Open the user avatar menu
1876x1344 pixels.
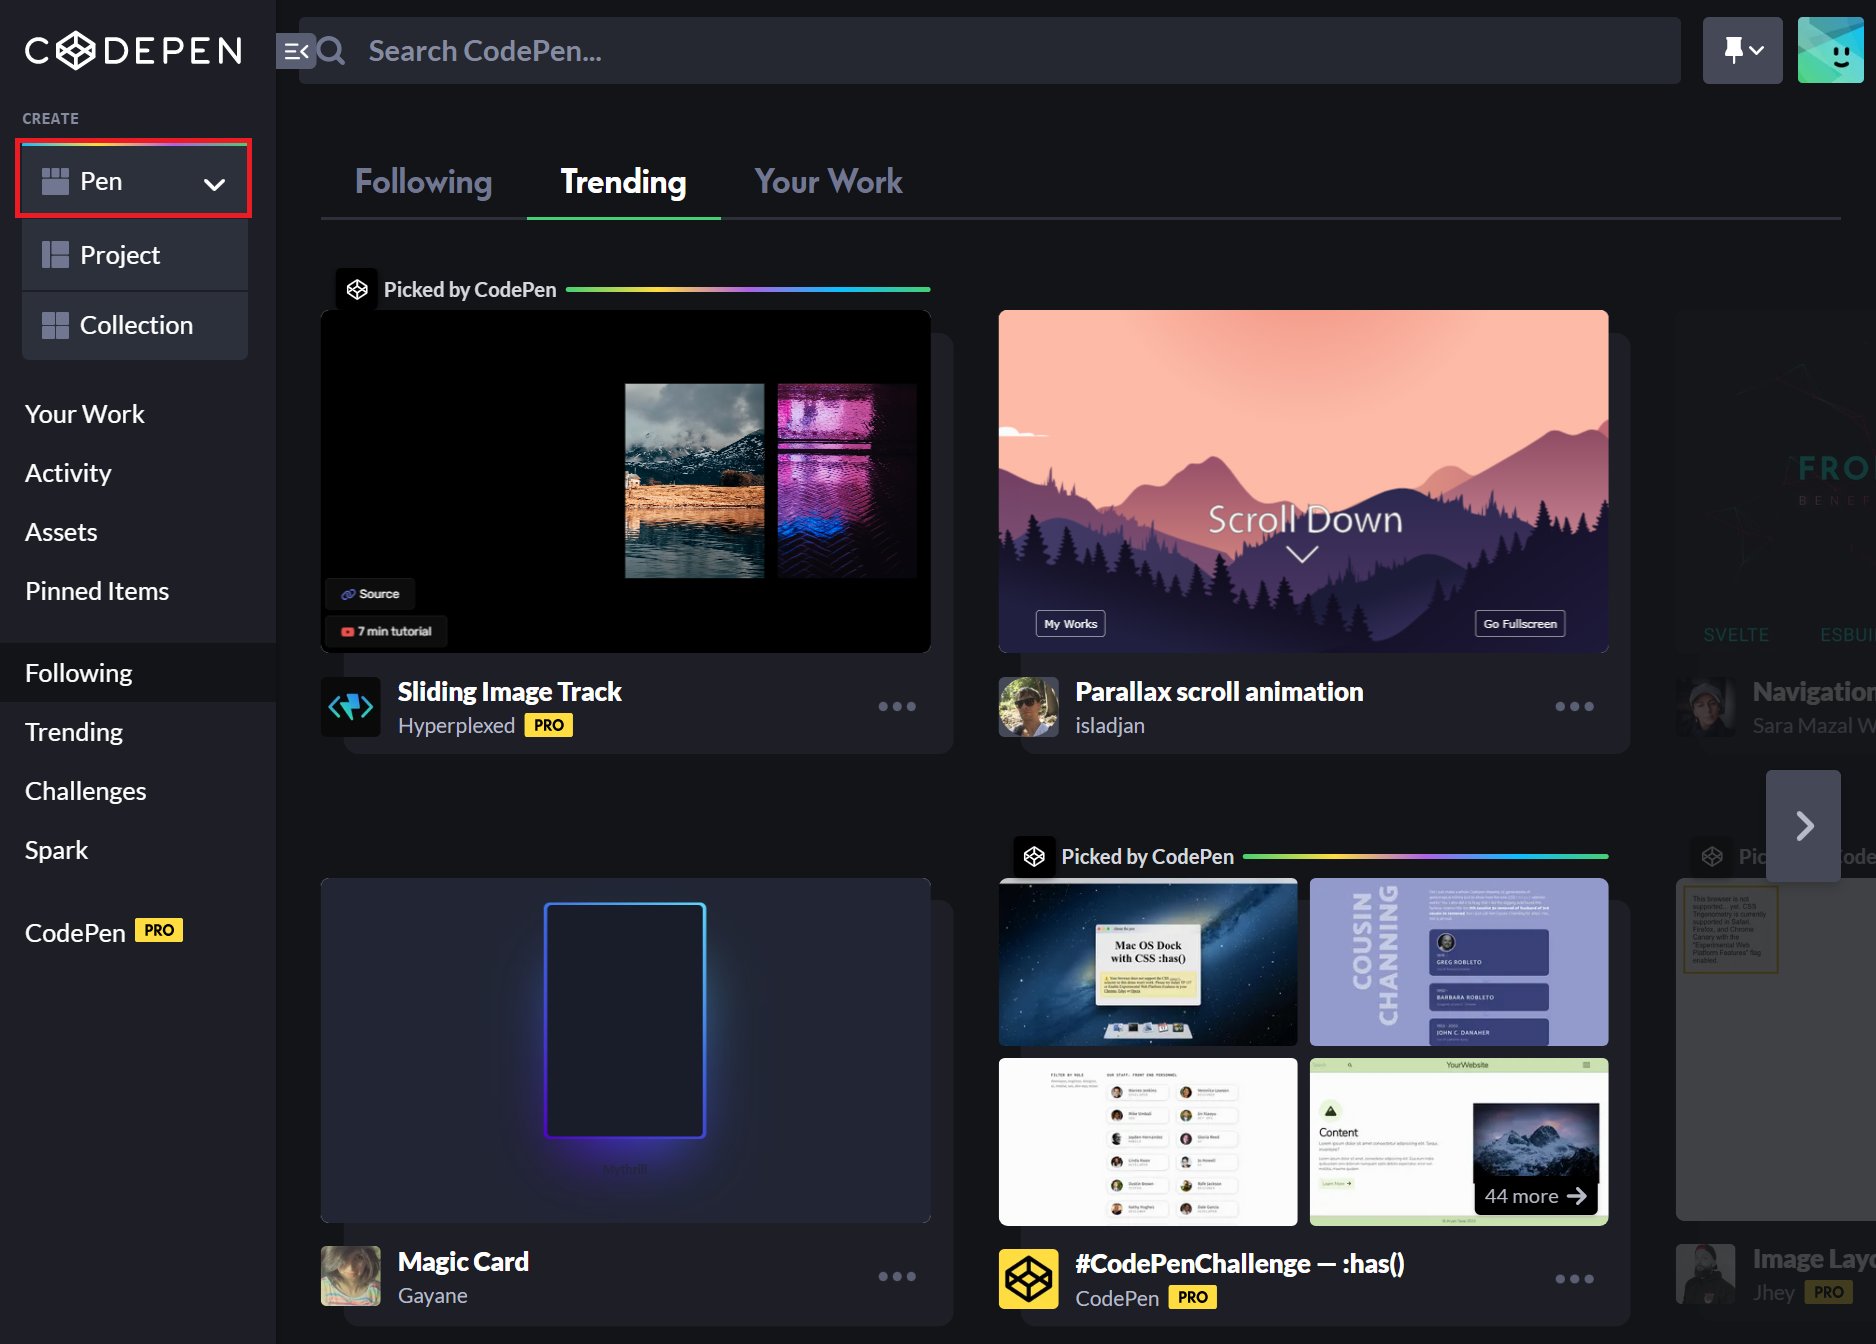(1830, 50)
